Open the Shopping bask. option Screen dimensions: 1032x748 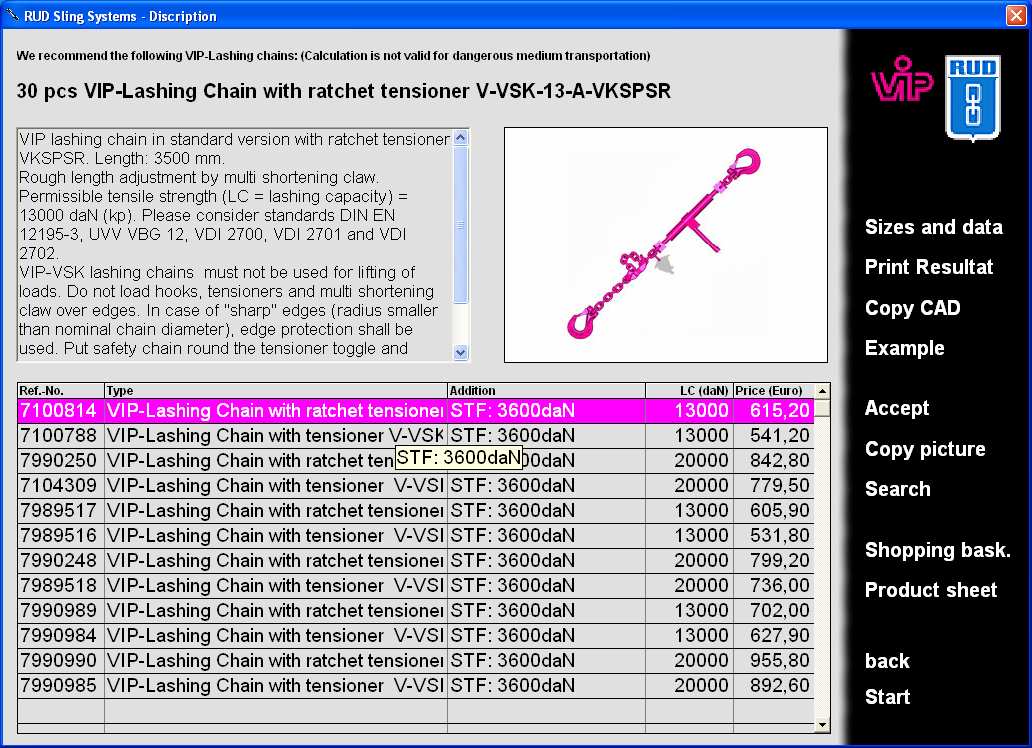click(937, 550)
